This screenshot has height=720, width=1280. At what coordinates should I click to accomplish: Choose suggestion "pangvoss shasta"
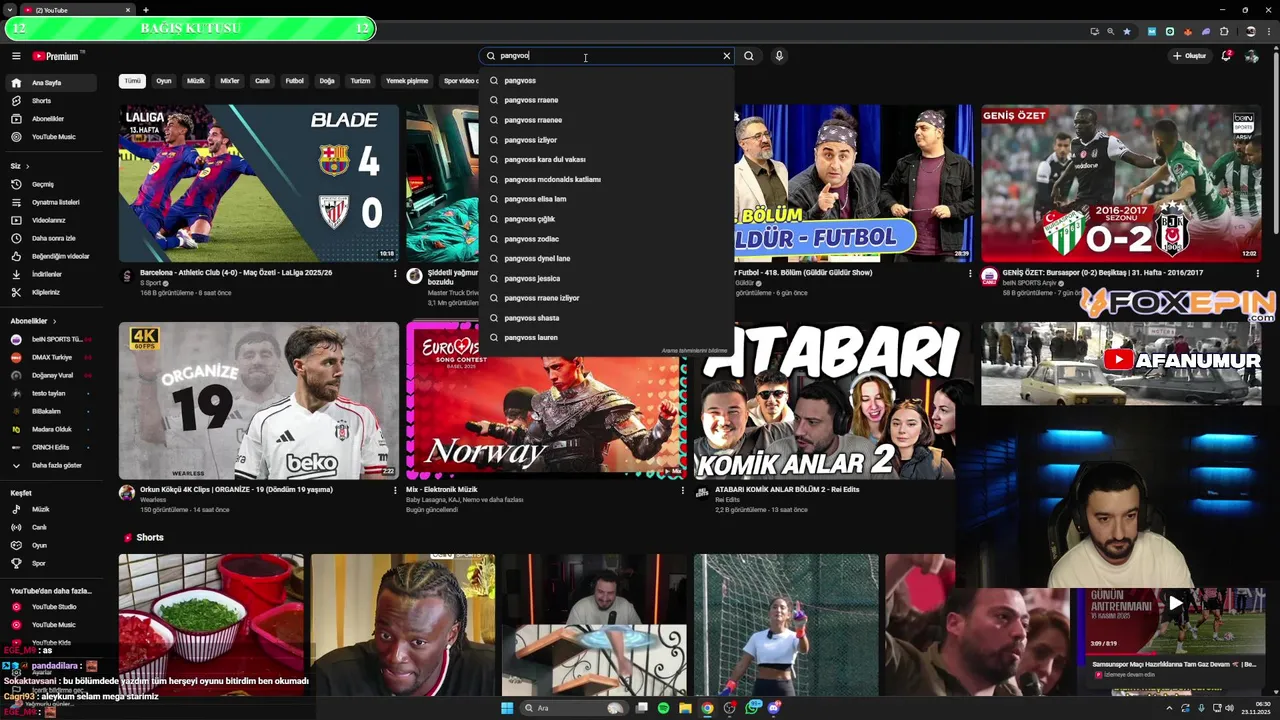point(607,318)
